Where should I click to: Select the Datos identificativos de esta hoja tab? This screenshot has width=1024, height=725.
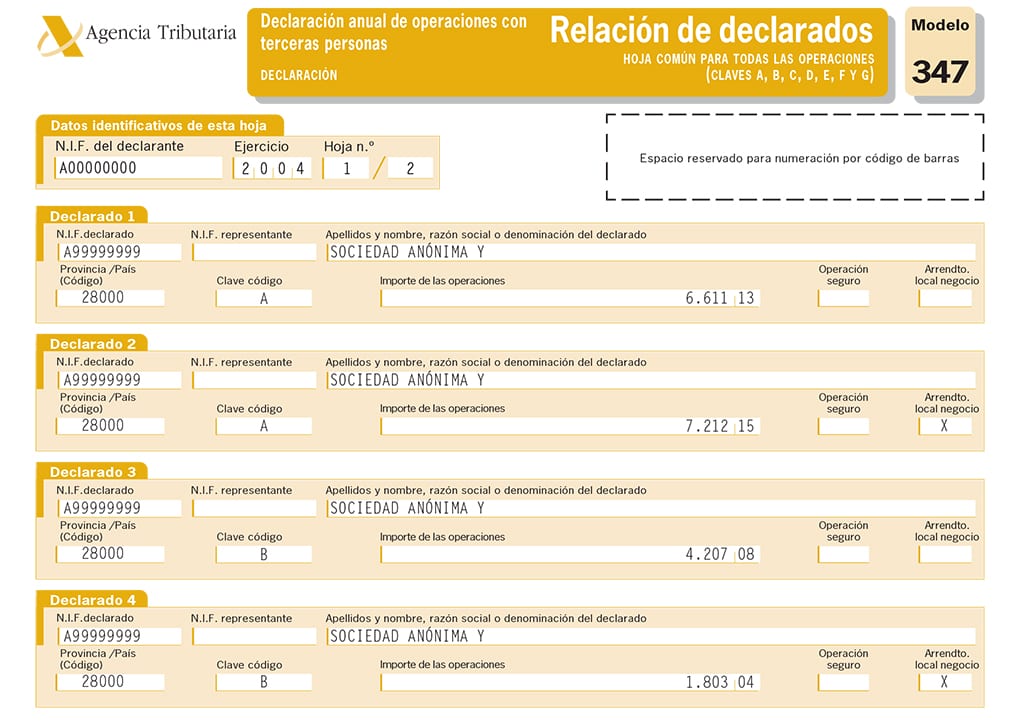(159, 125)
